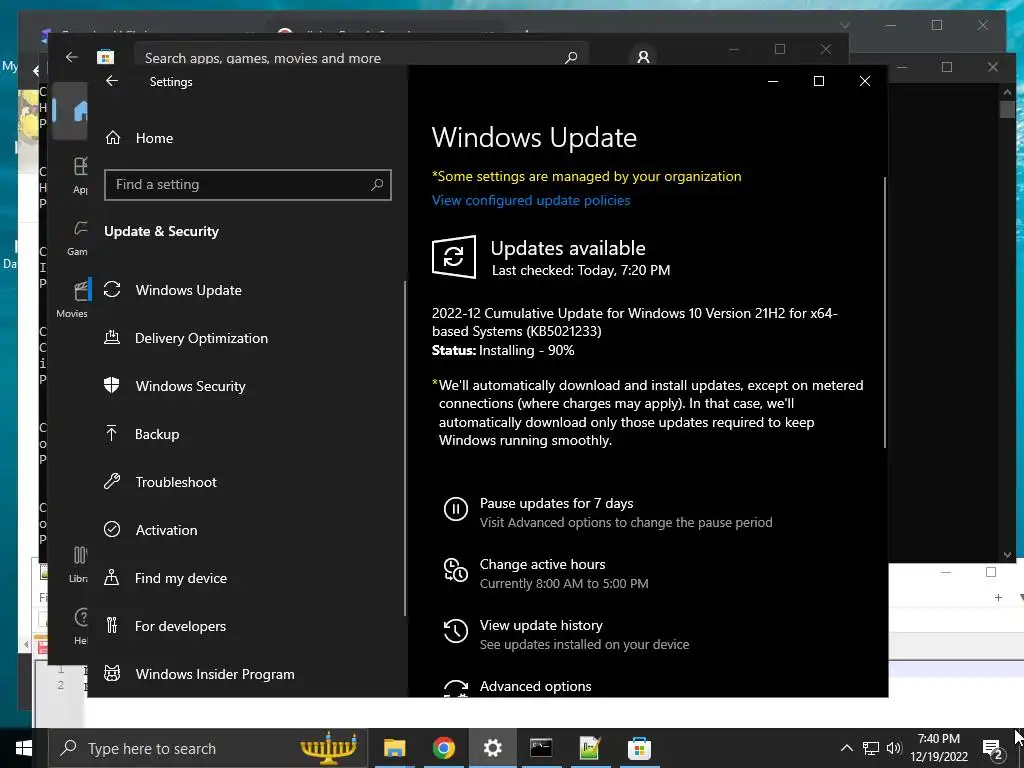
Task: Click the update history clock icon
Action: coord(456,631)
